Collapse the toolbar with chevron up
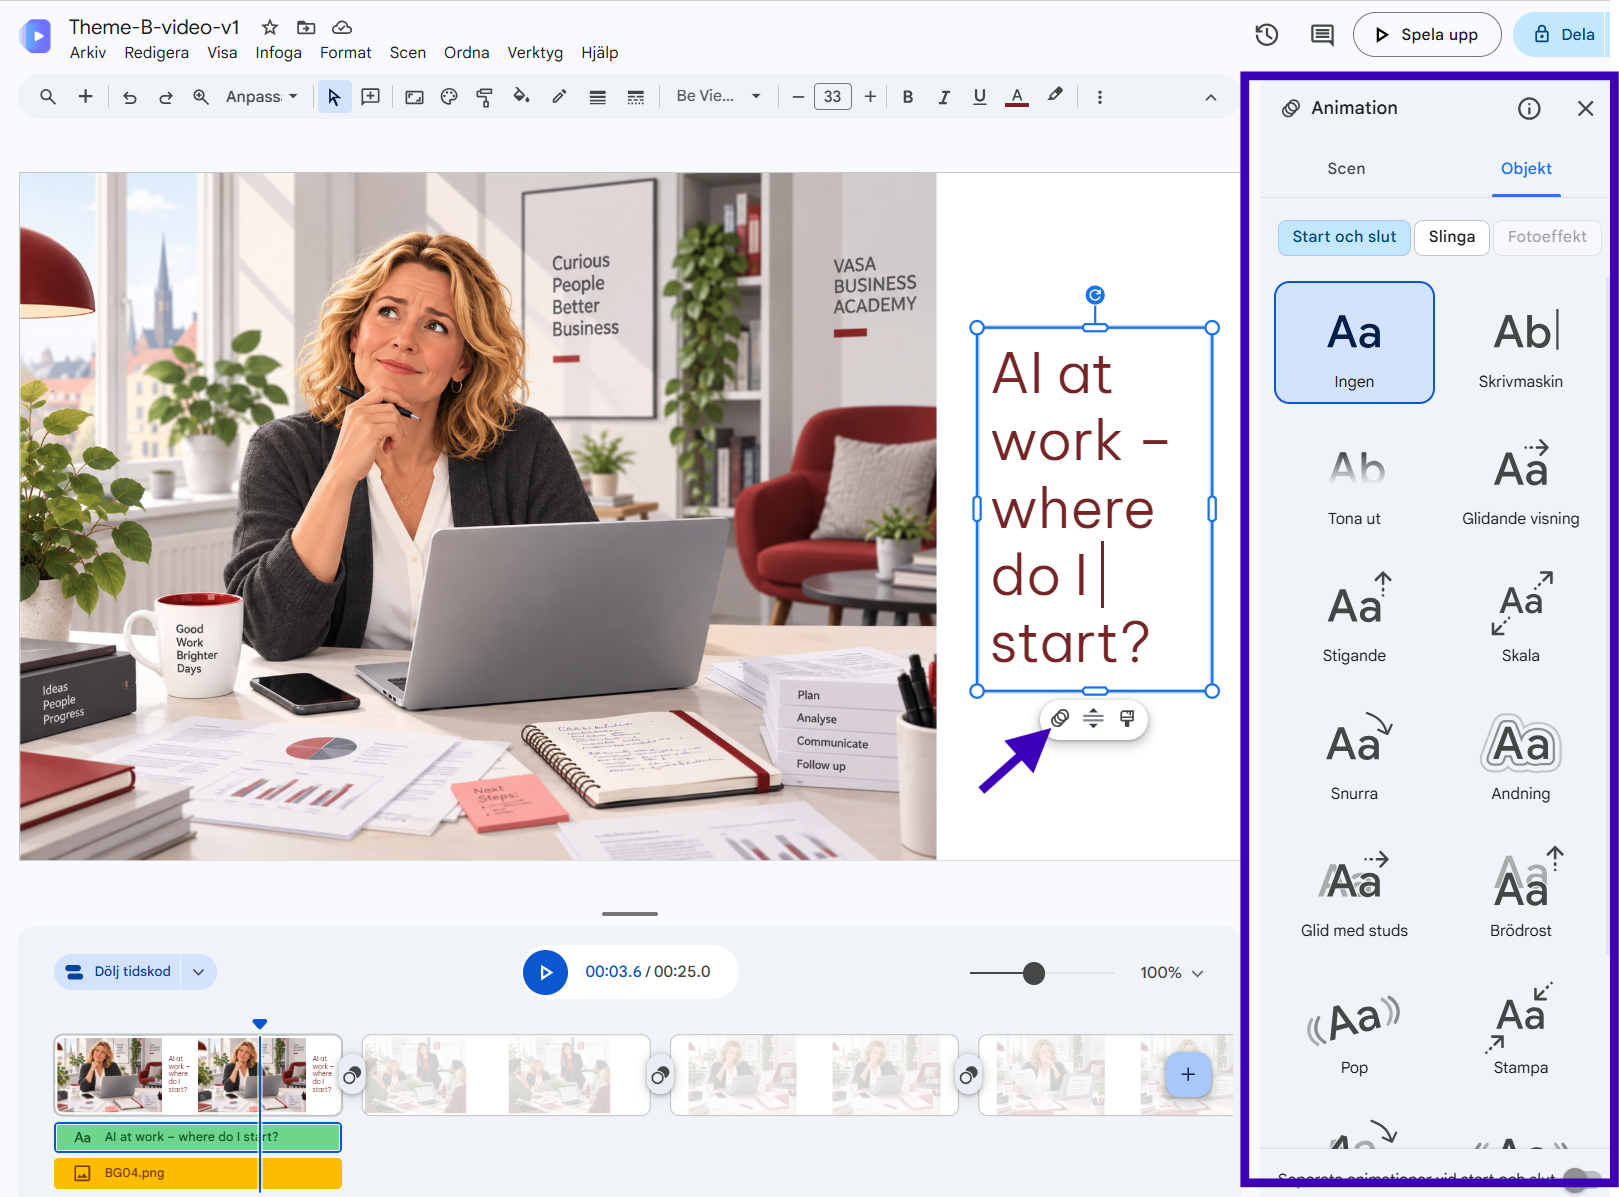Screen dimensions: 1619x1197 click(1211, 97)
